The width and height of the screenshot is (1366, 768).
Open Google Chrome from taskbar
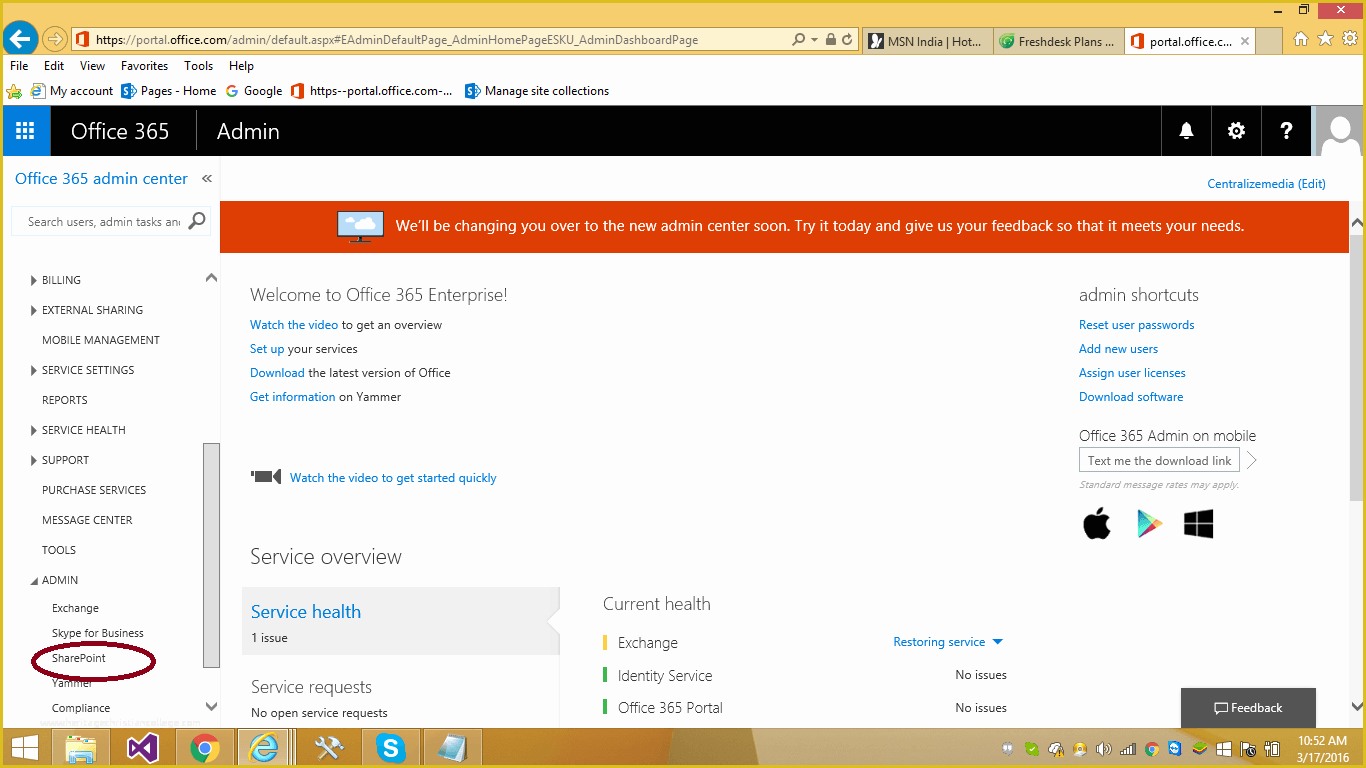[x=205, y=748]
